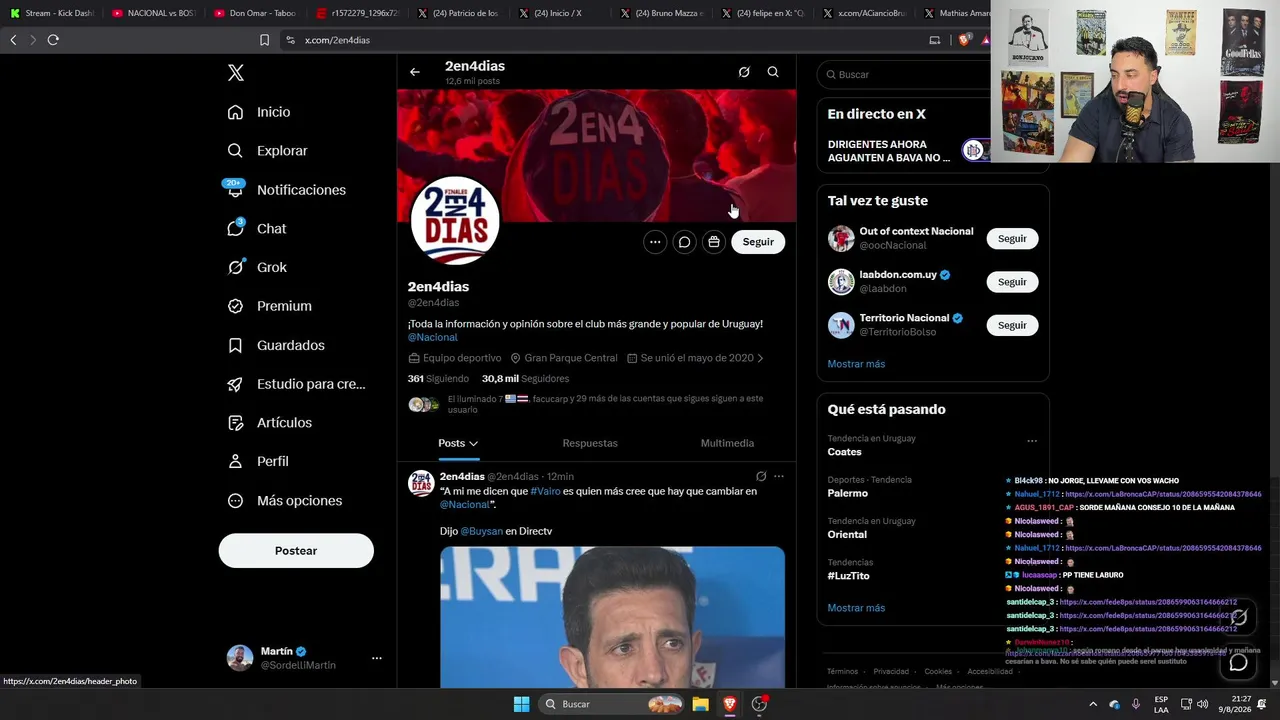Click the @Buysan mention in the post
The image size is (1280, 720).
point(481,531)
